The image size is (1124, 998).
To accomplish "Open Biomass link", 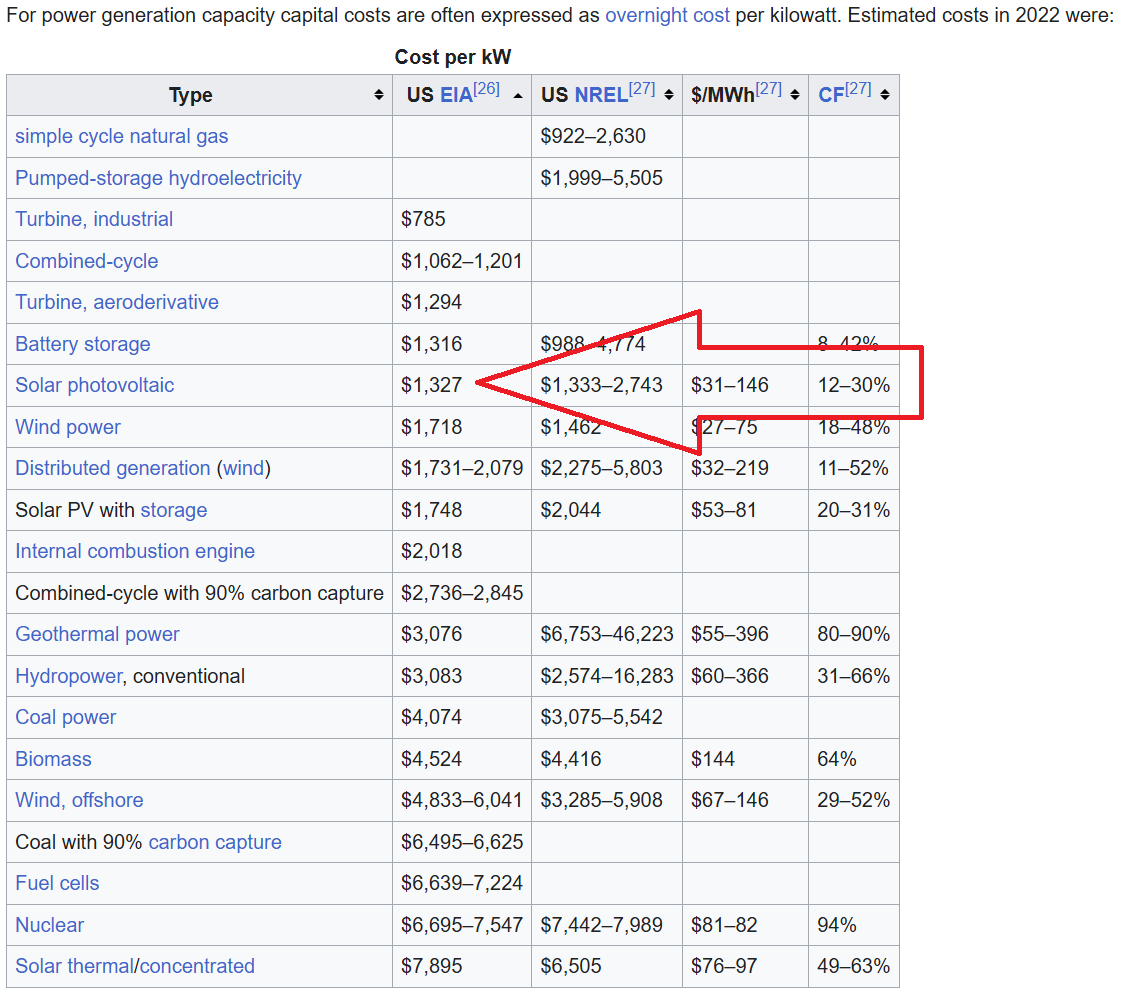I will pyautogui.click(x=54, y=759).
